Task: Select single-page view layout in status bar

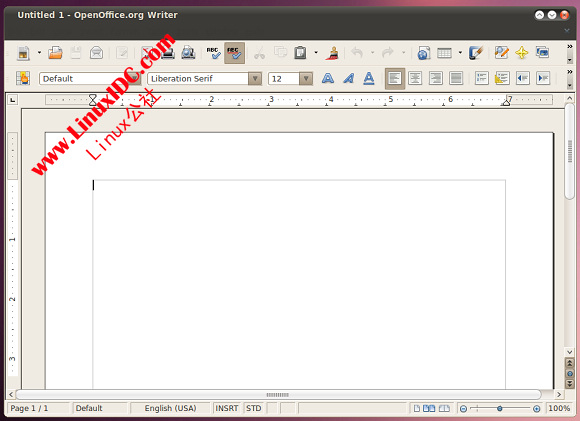Action: pos(417,408)
